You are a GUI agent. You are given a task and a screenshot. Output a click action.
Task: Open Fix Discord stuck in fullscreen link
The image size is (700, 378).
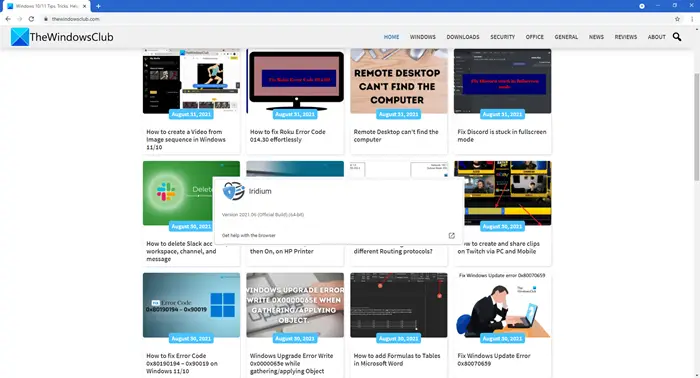pos(502,136)
